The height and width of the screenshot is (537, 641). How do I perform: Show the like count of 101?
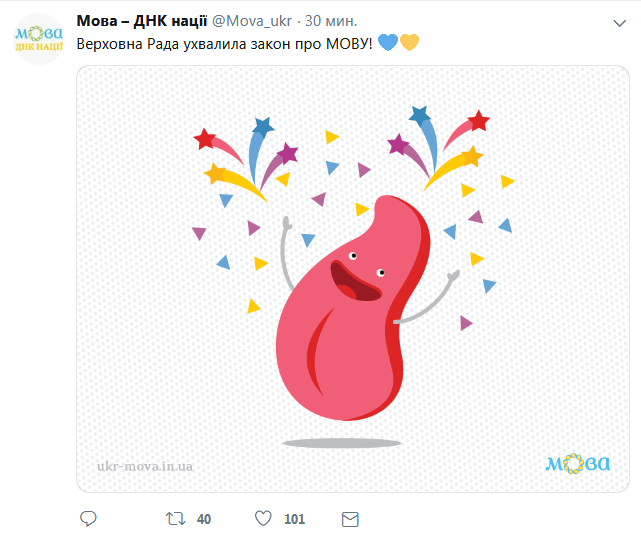click(294, 519)
